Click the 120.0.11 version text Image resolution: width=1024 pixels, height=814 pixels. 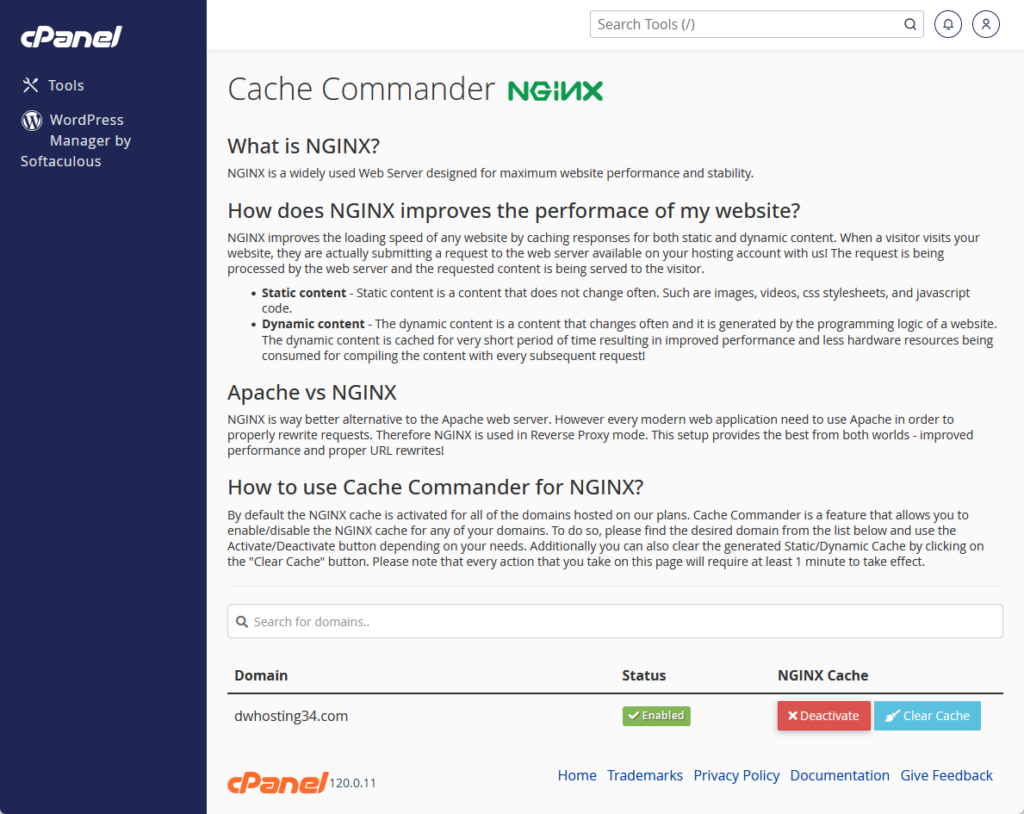pos(353,783)
